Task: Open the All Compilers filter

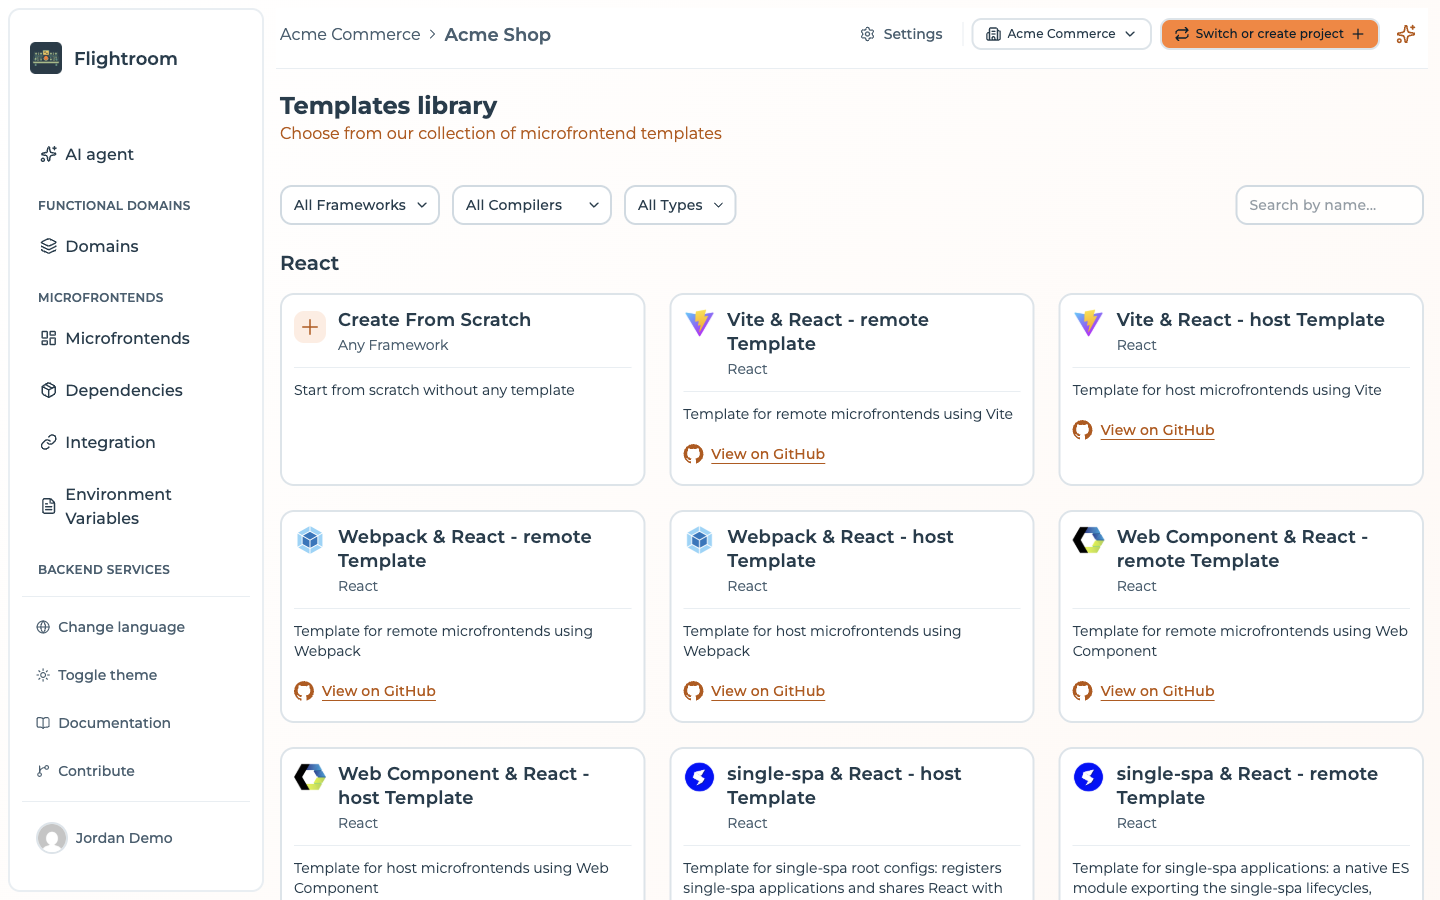Action: [x=532, y=205]
